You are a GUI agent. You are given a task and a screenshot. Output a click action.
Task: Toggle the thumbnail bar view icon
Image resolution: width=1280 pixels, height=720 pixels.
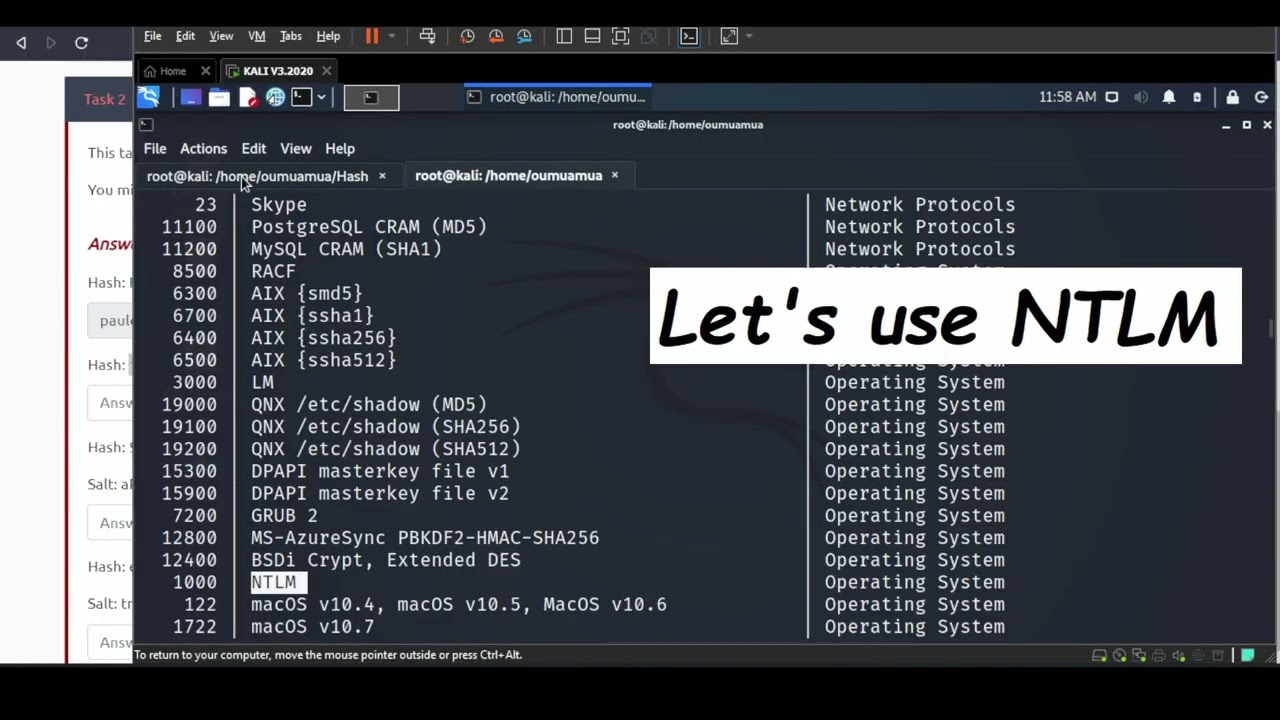tap(592, 36)
